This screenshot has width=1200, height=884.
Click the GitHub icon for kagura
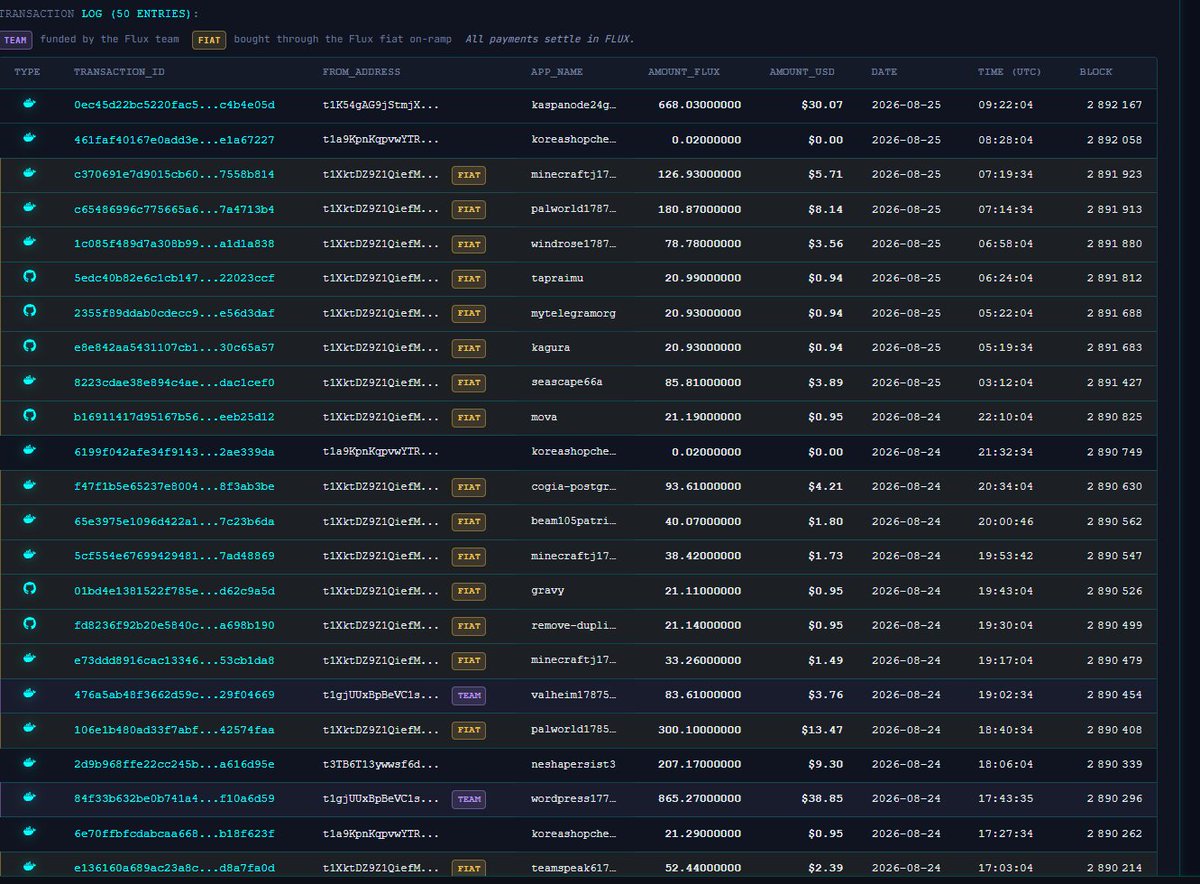click(x=29, y=348)
